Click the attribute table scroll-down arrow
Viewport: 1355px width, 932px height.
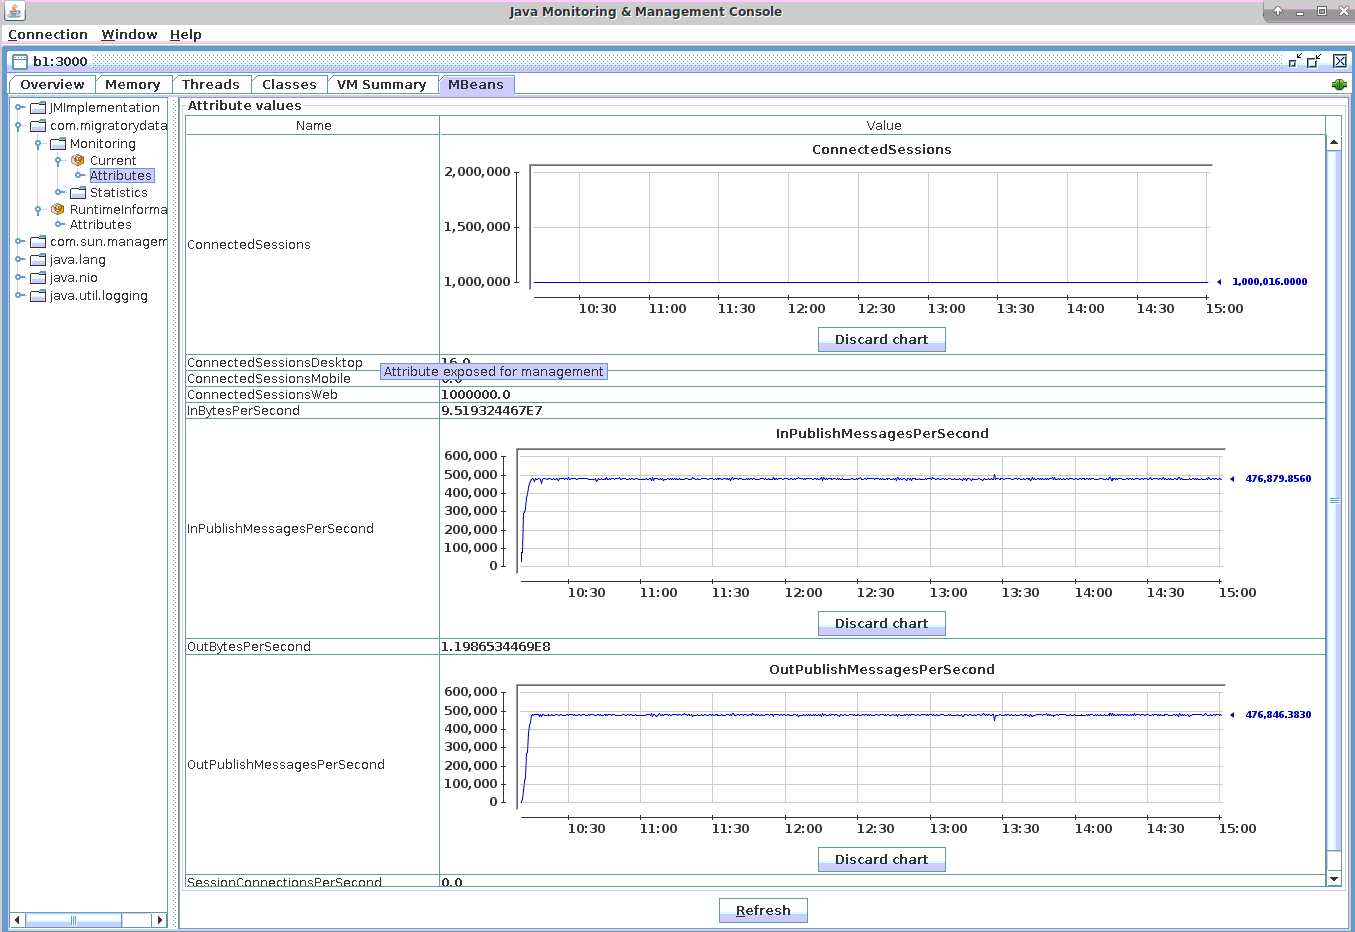[1334, 879]
